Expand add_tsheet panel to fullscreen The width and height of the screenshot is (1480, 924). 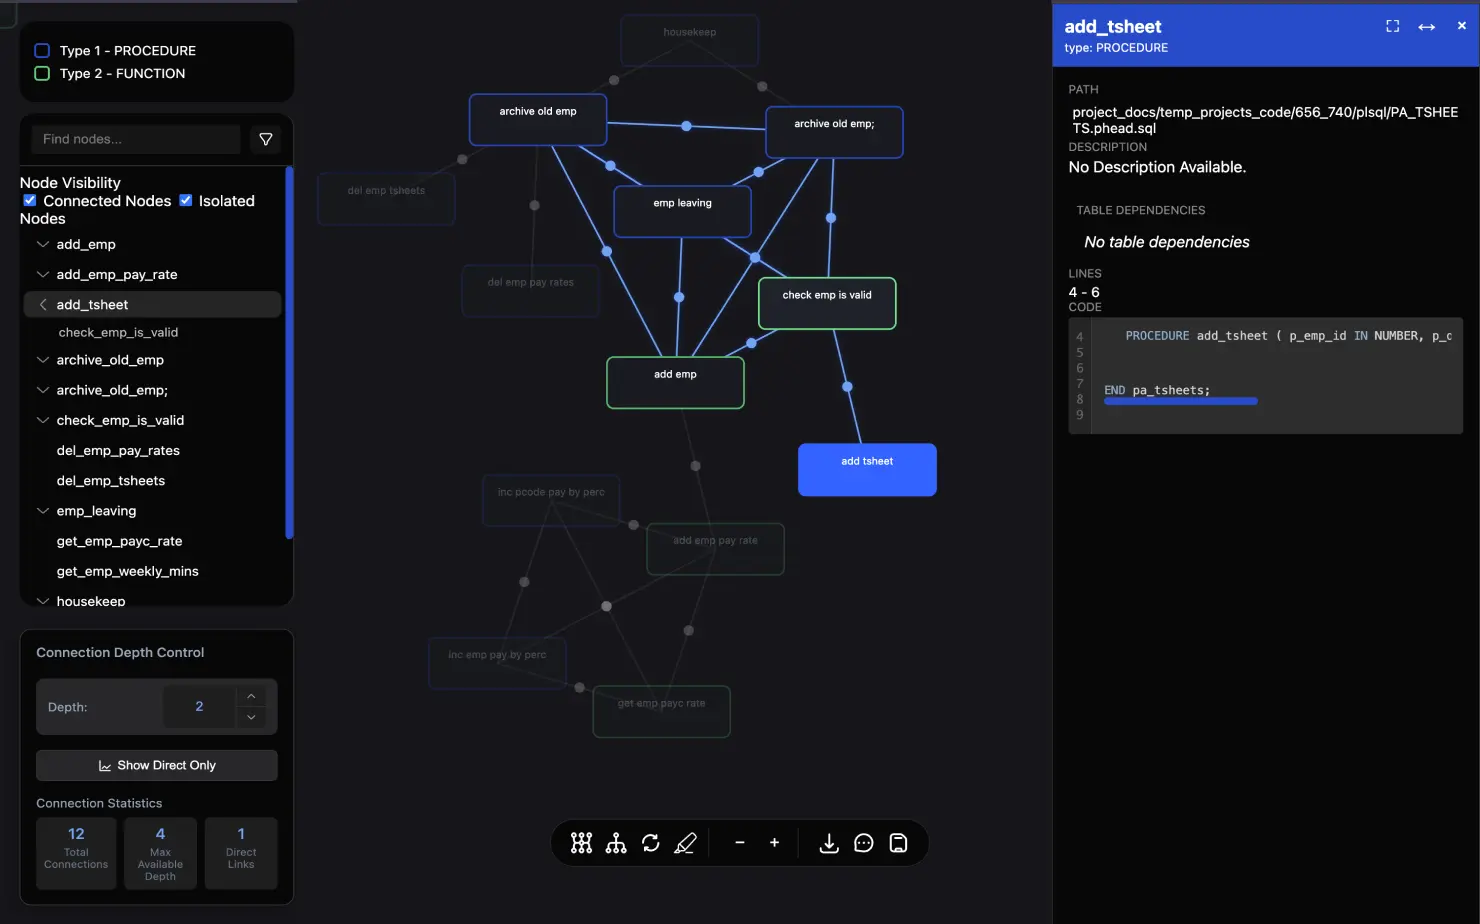(1392, 26)
